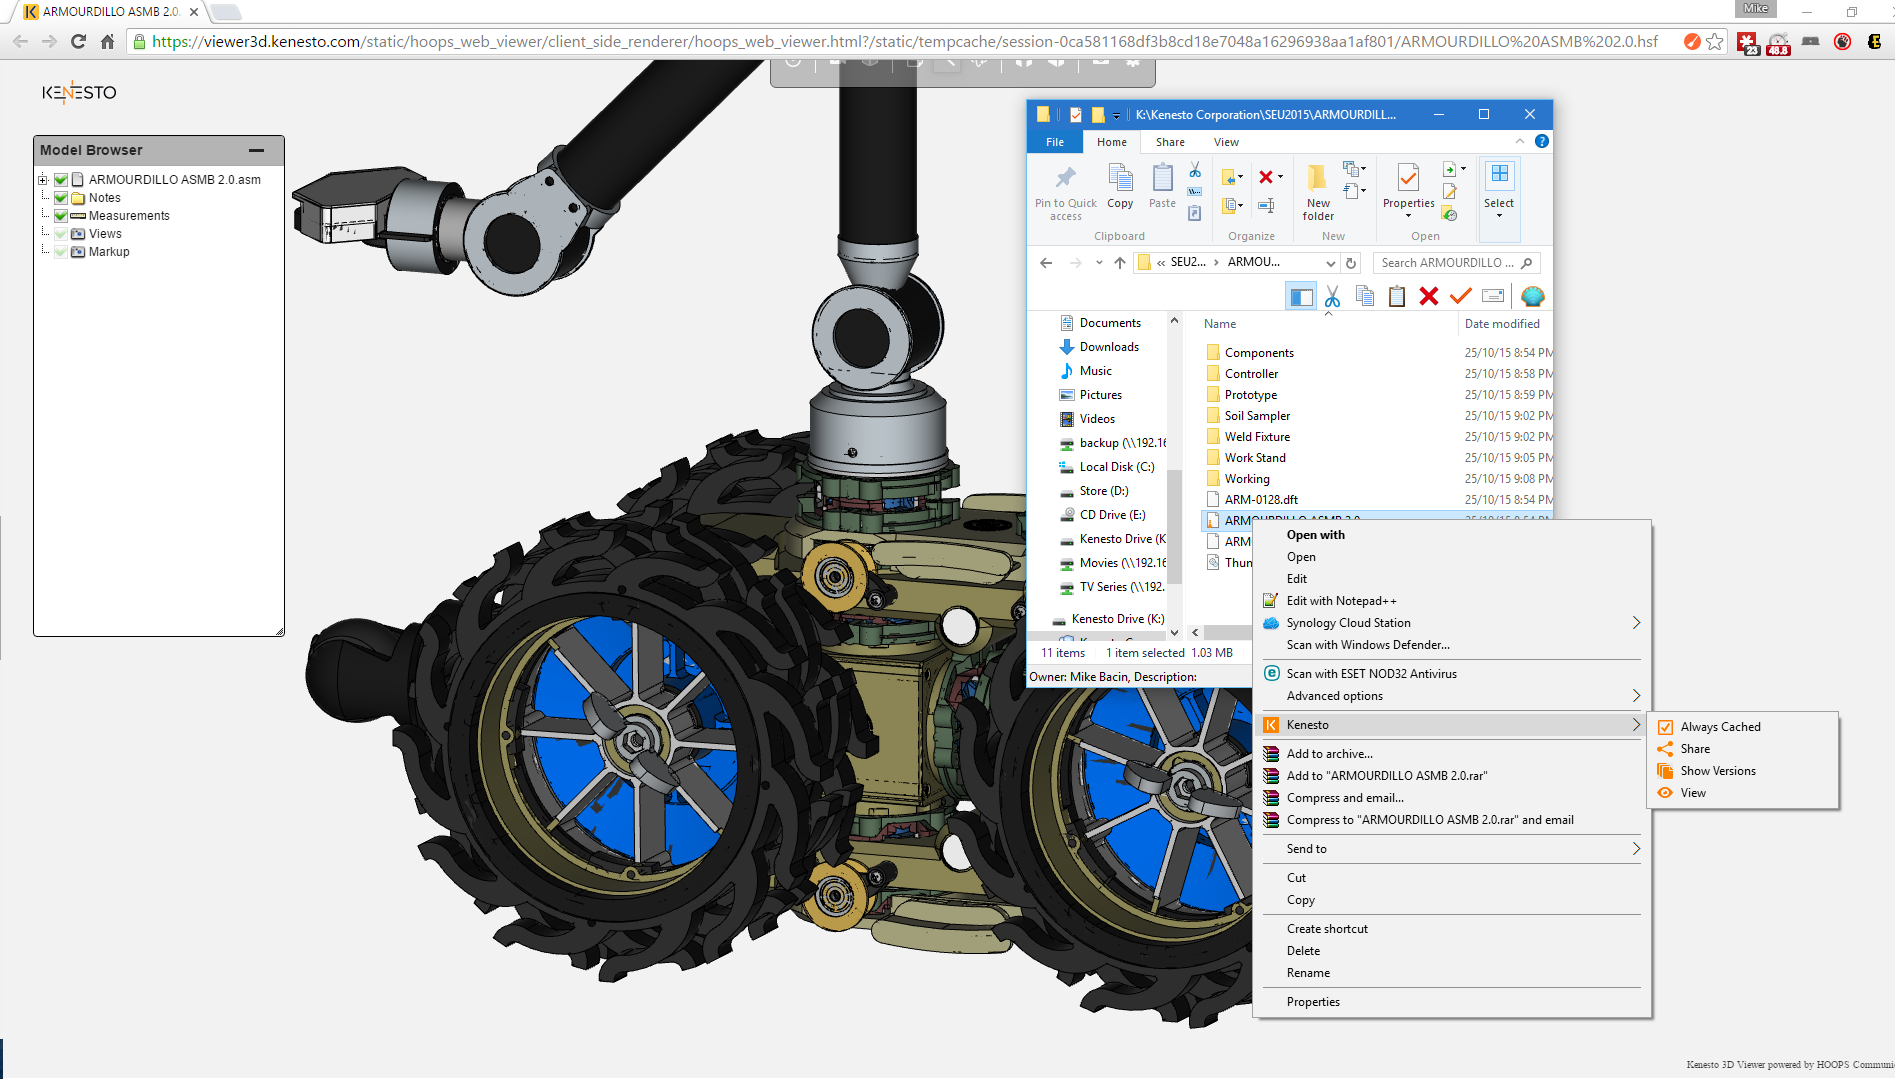The image size is (1895, 1079).
Task: Choose Open with in the context menu
Action: point(1316,535)
